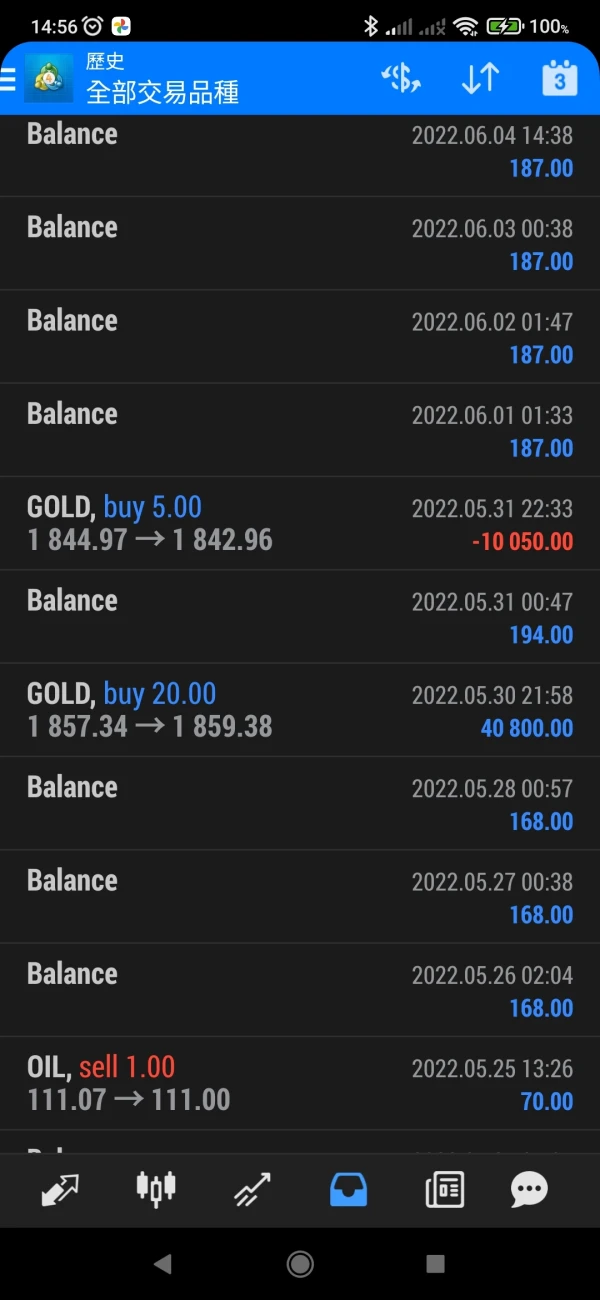Select Balance entry dated 2022.06.04 14:38
This screenshot has width=600, height=1300.
tap(300, 150)
